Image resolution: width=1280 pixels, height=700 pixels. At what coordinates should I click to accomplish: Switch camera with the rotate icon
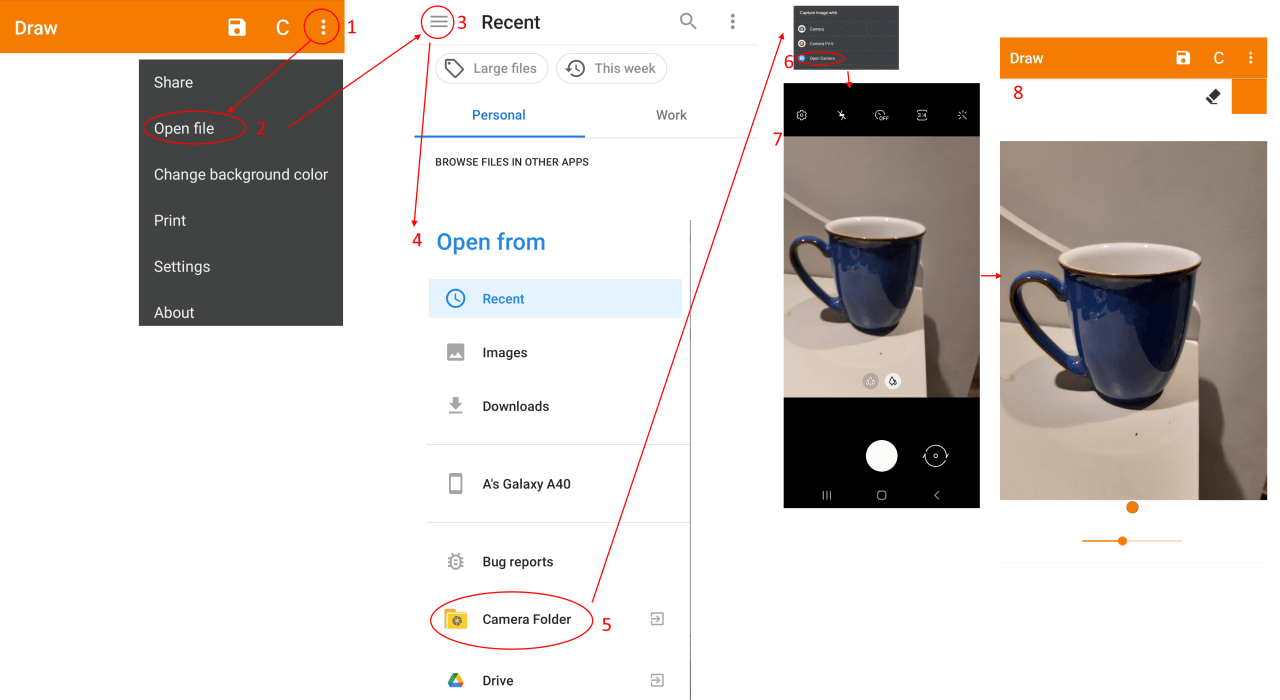pos(936,456)
